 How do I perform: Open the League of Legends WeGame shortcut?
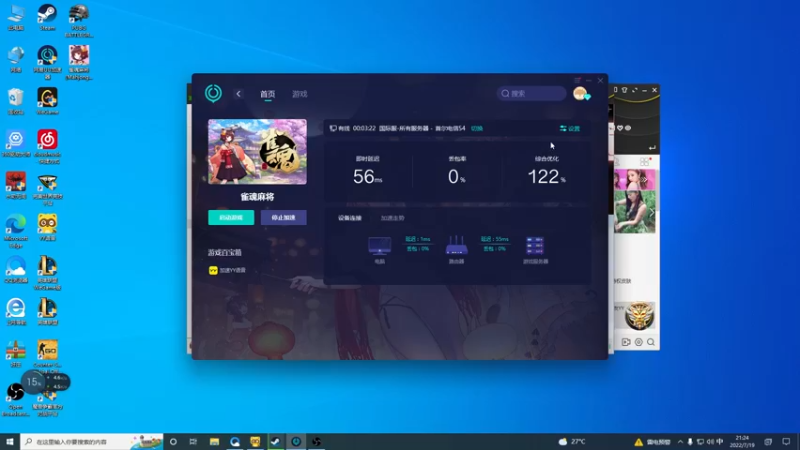47,273
